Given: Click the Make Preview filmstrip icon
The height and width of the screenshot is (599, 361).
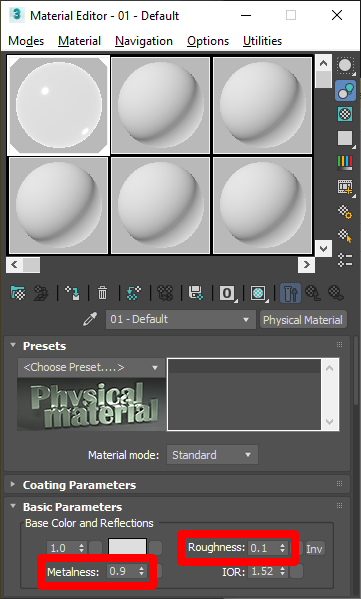Looking at the screenshot, I should point(346,188).
